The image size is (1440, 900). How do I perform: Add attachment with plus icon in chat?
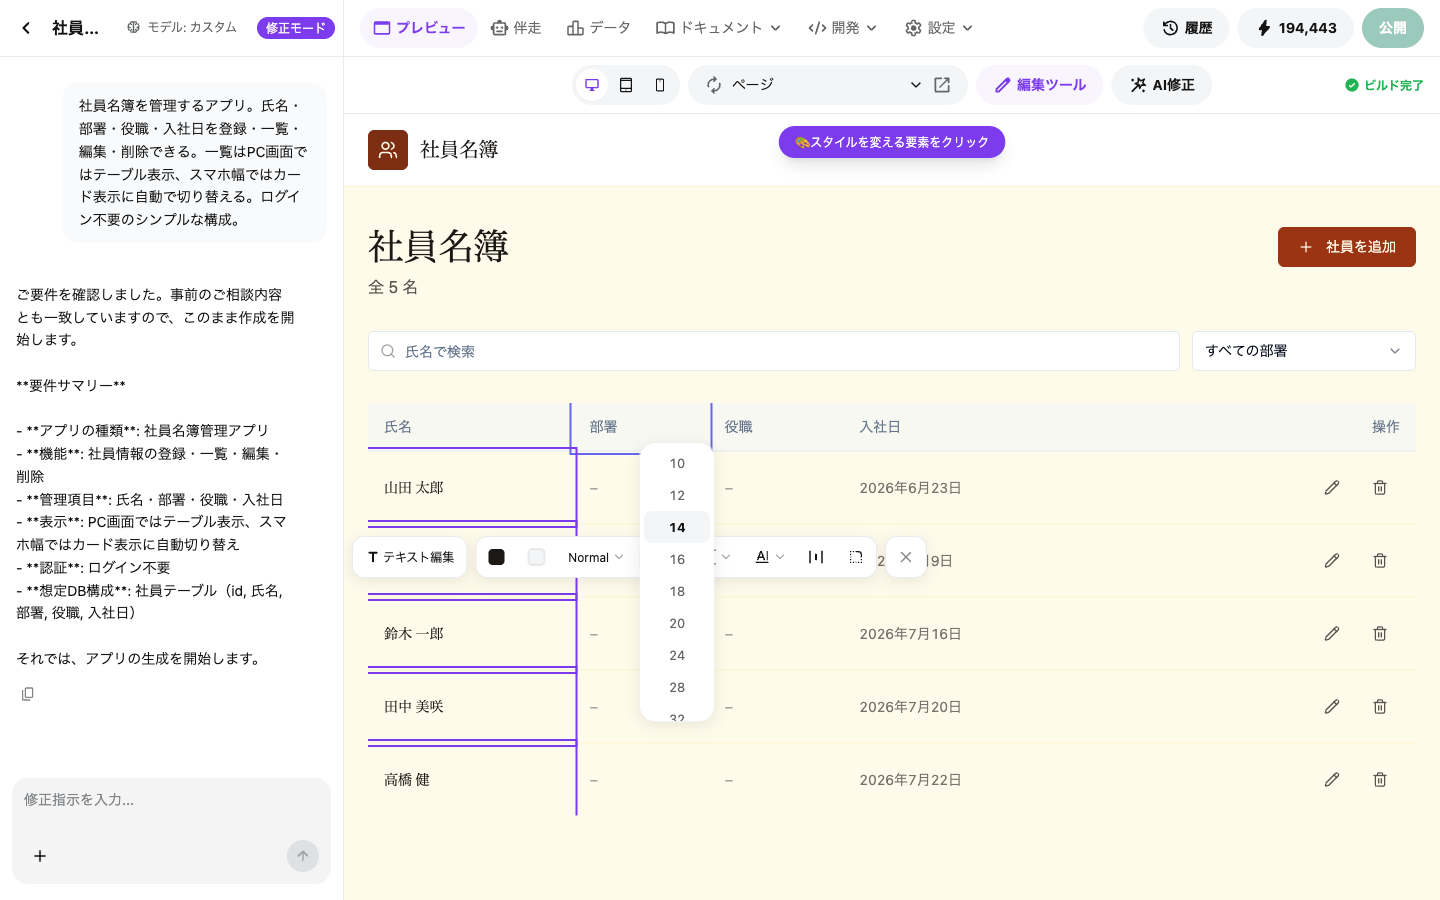(x=40, y=856)
